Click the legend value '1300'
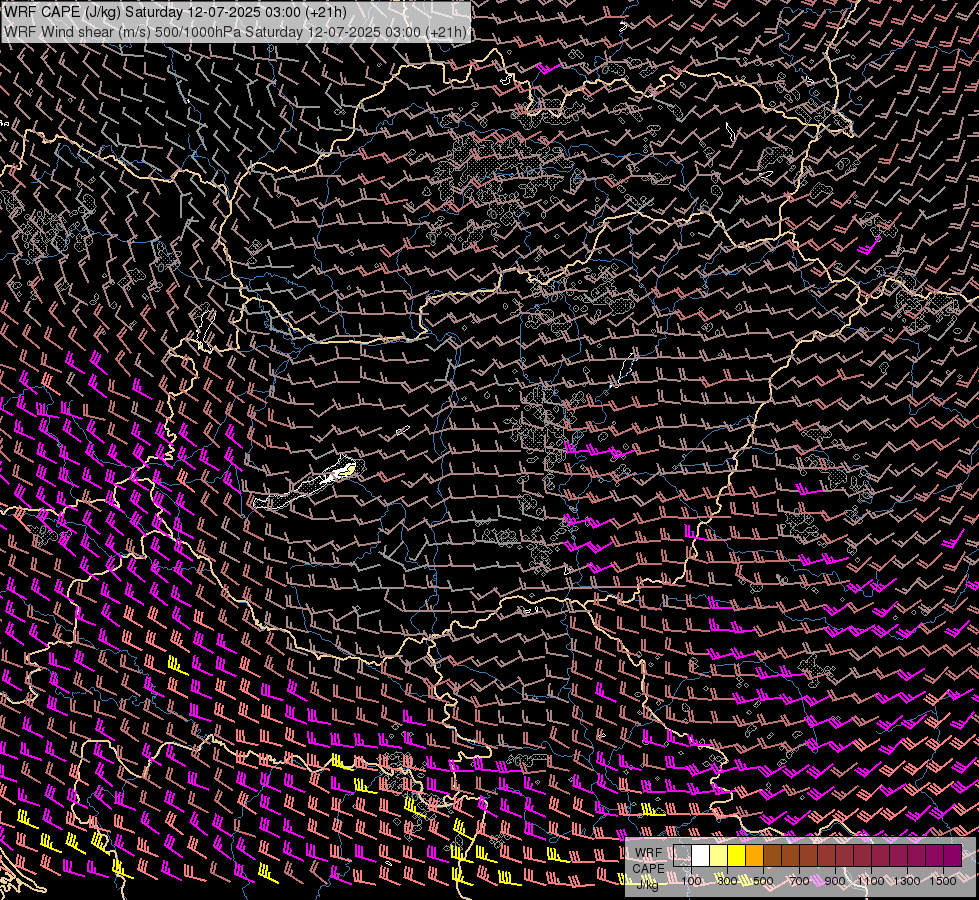This screenshot has height=900, width=979. point(907,881)
